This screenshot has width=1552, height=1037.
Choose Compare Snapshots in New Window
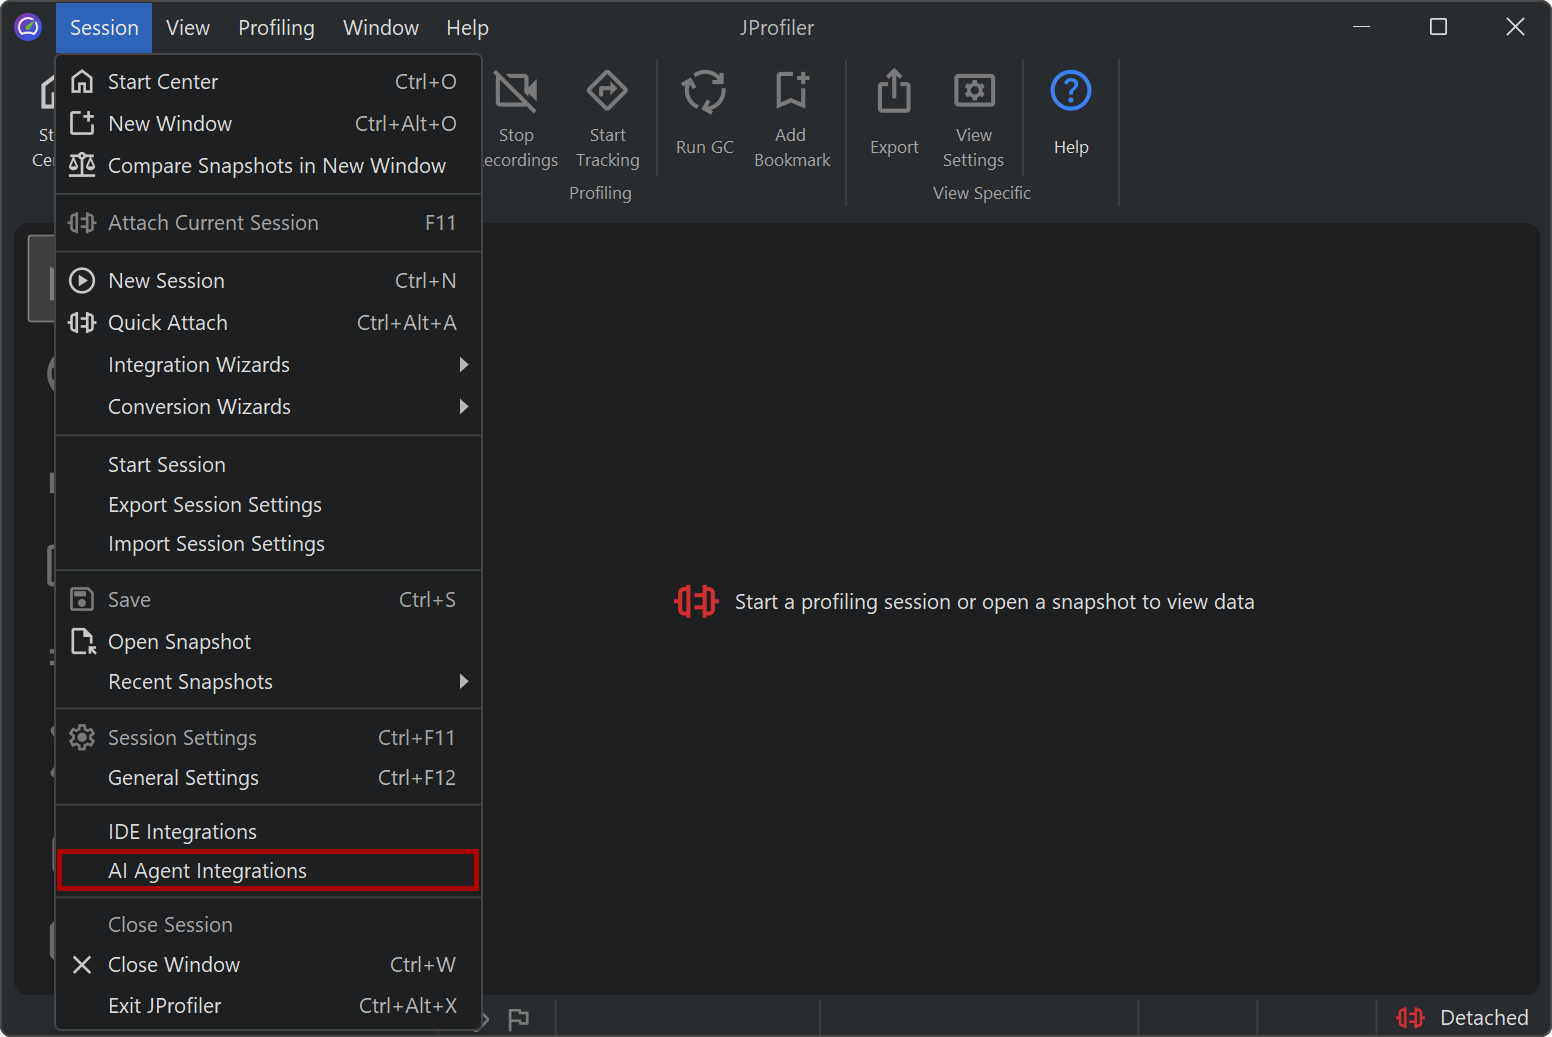pyautogui.click(x=276, y=166)
